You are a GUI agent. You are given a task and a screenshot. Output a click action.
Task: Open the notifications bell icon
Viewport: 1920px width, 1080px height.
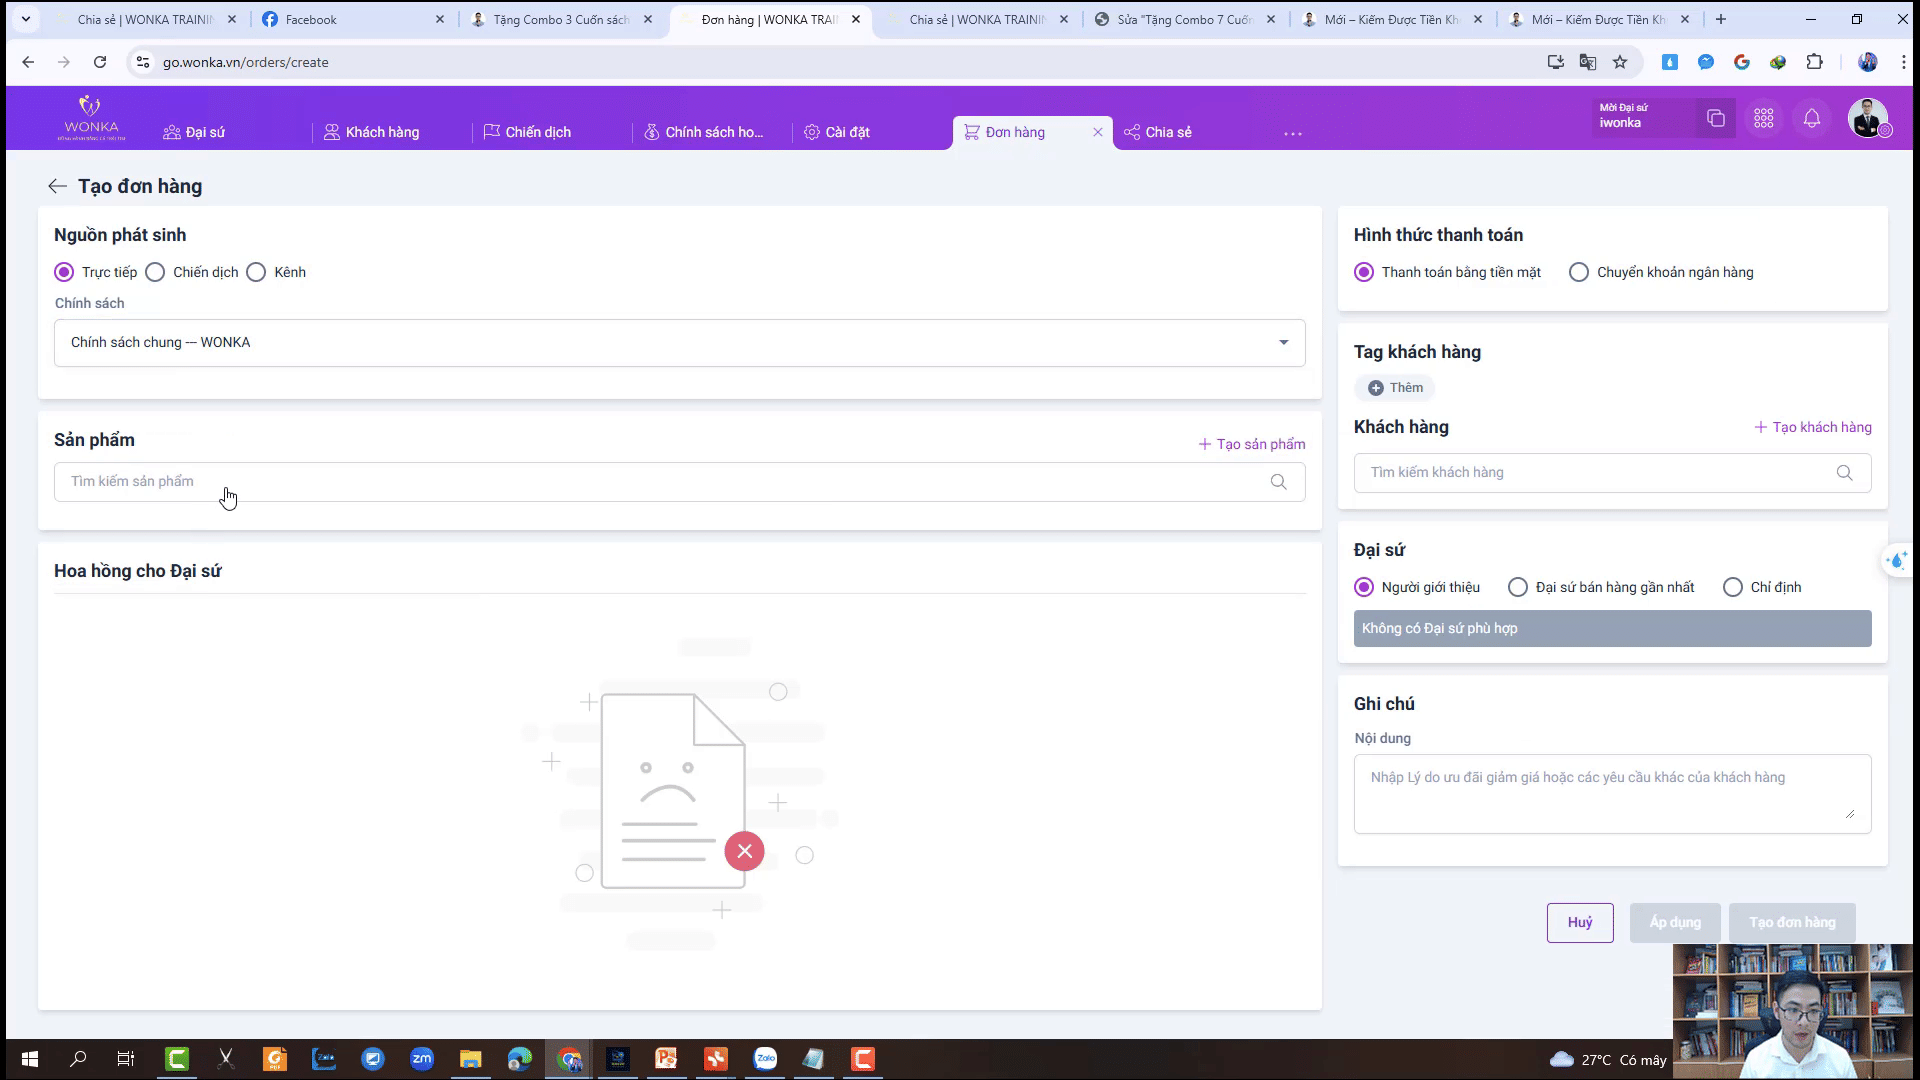pos(1811,119)
